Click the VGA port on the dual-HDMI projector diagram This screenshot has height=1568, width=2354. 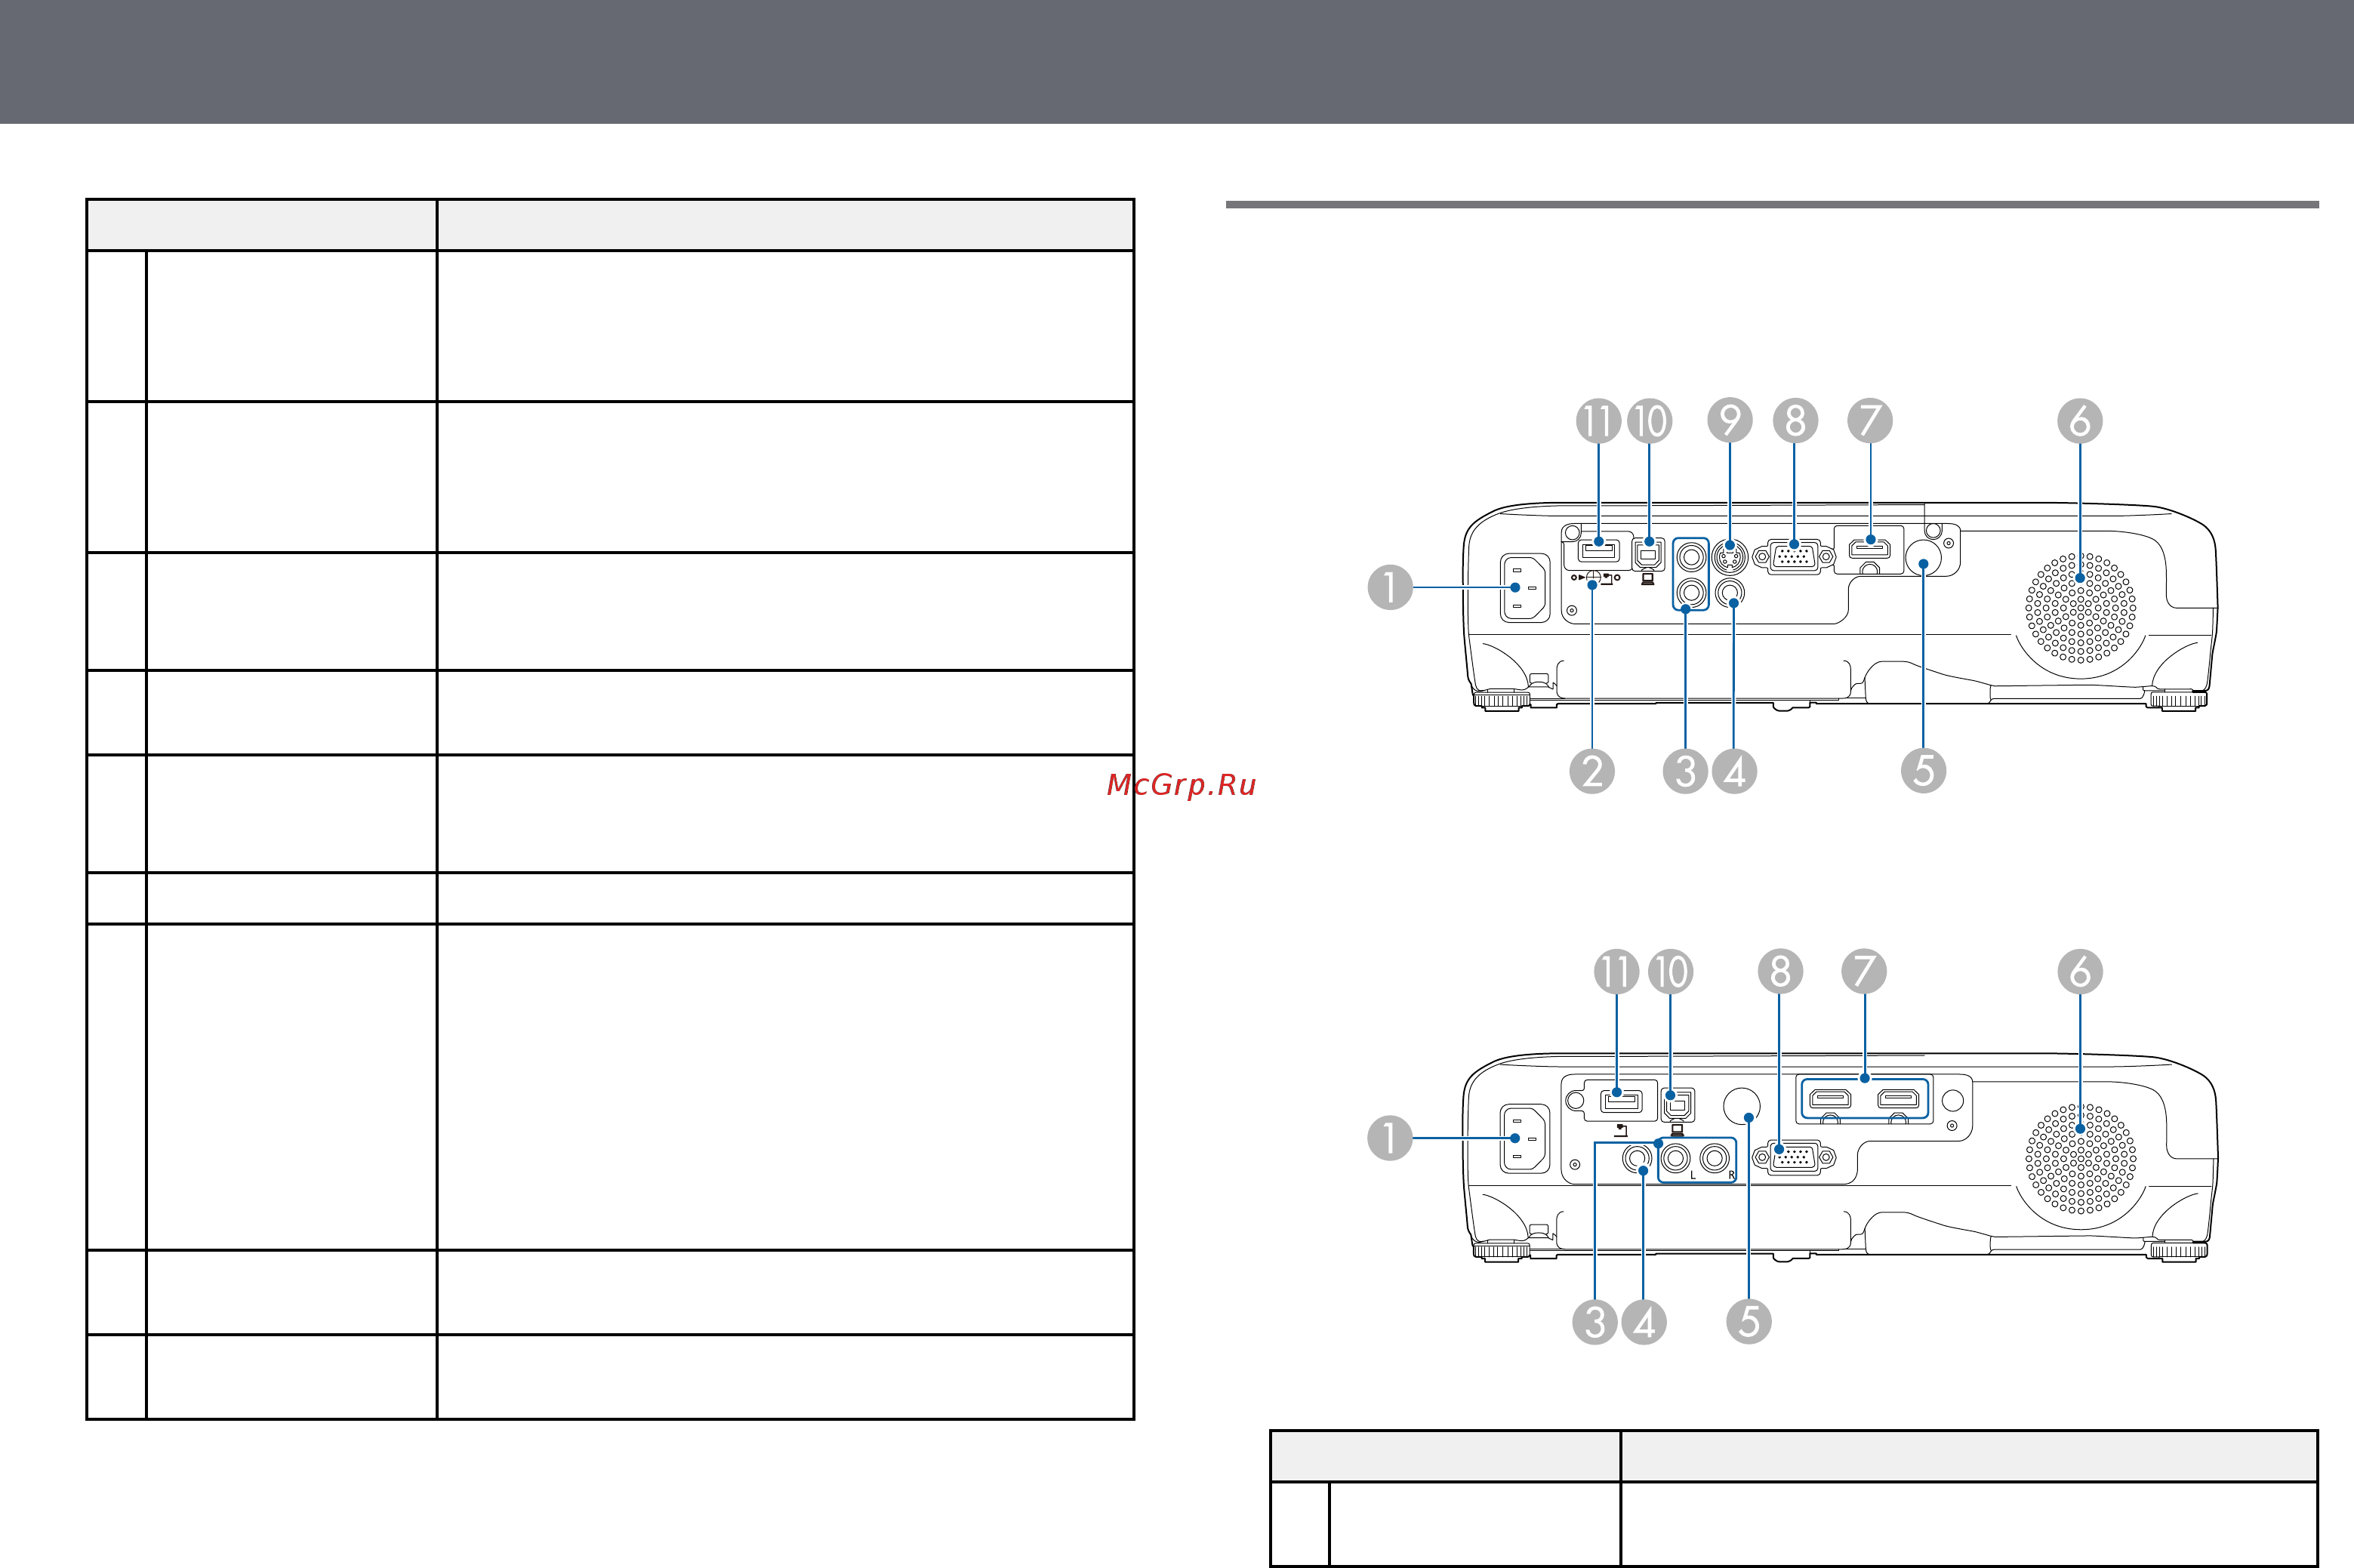pyautogui.click(x=1795, y=1158)
